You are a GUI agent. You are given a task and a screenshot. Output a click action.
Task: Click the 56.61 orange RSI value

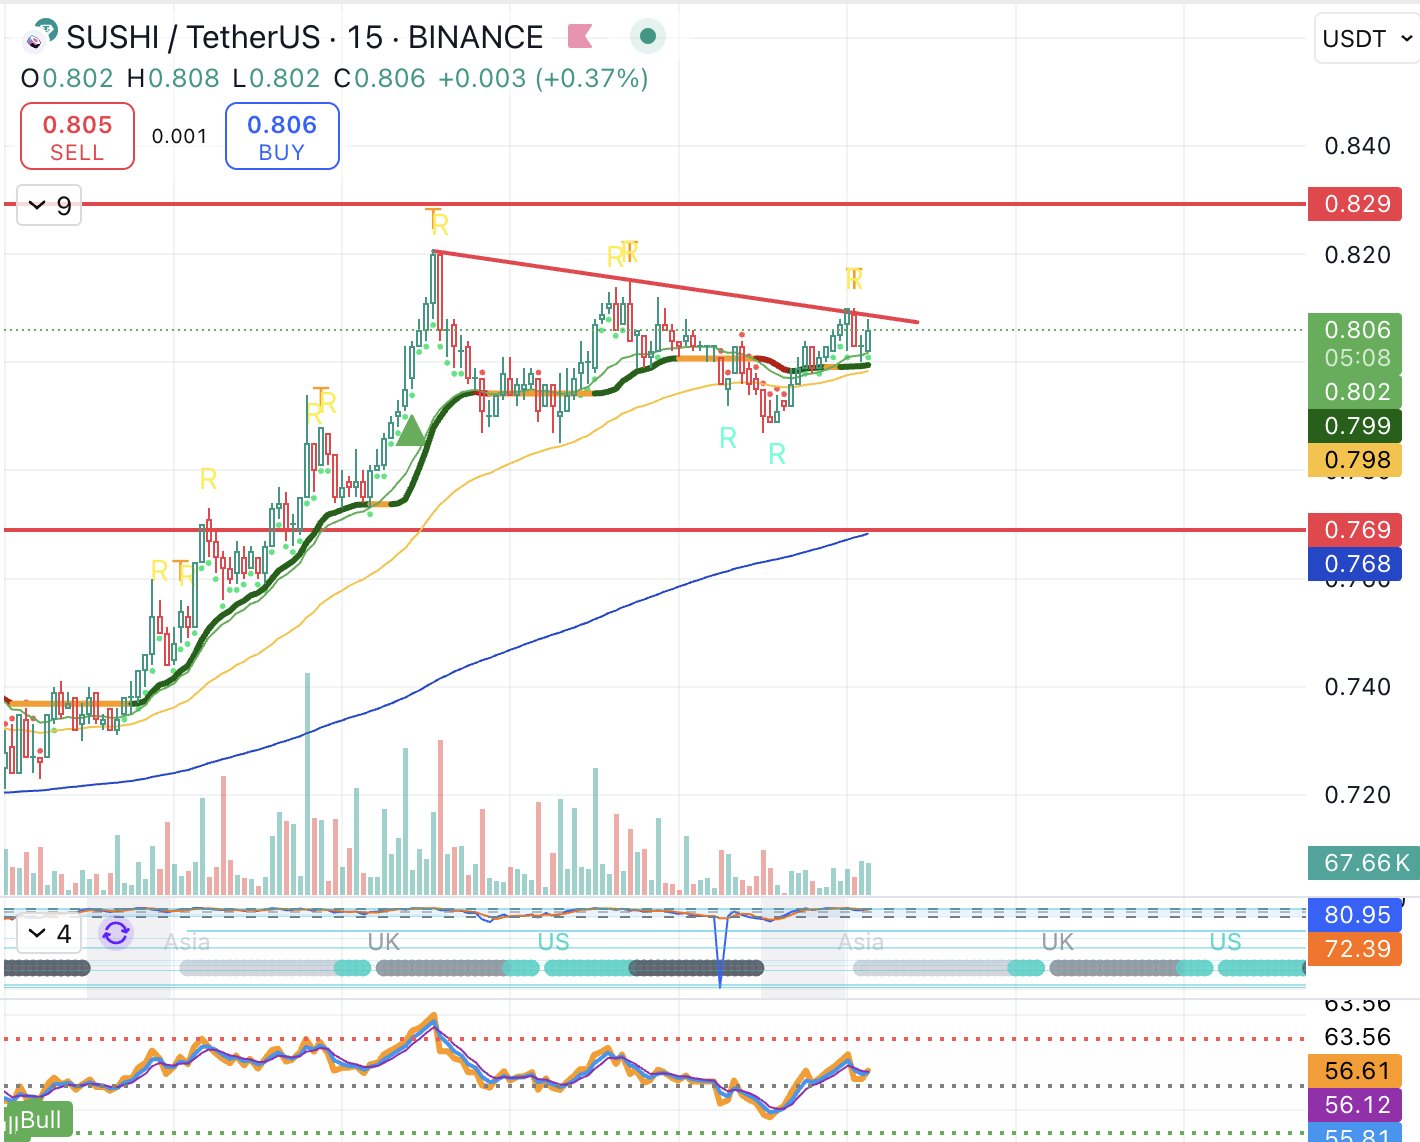pyautogui.click(x=1356, y=1071)
